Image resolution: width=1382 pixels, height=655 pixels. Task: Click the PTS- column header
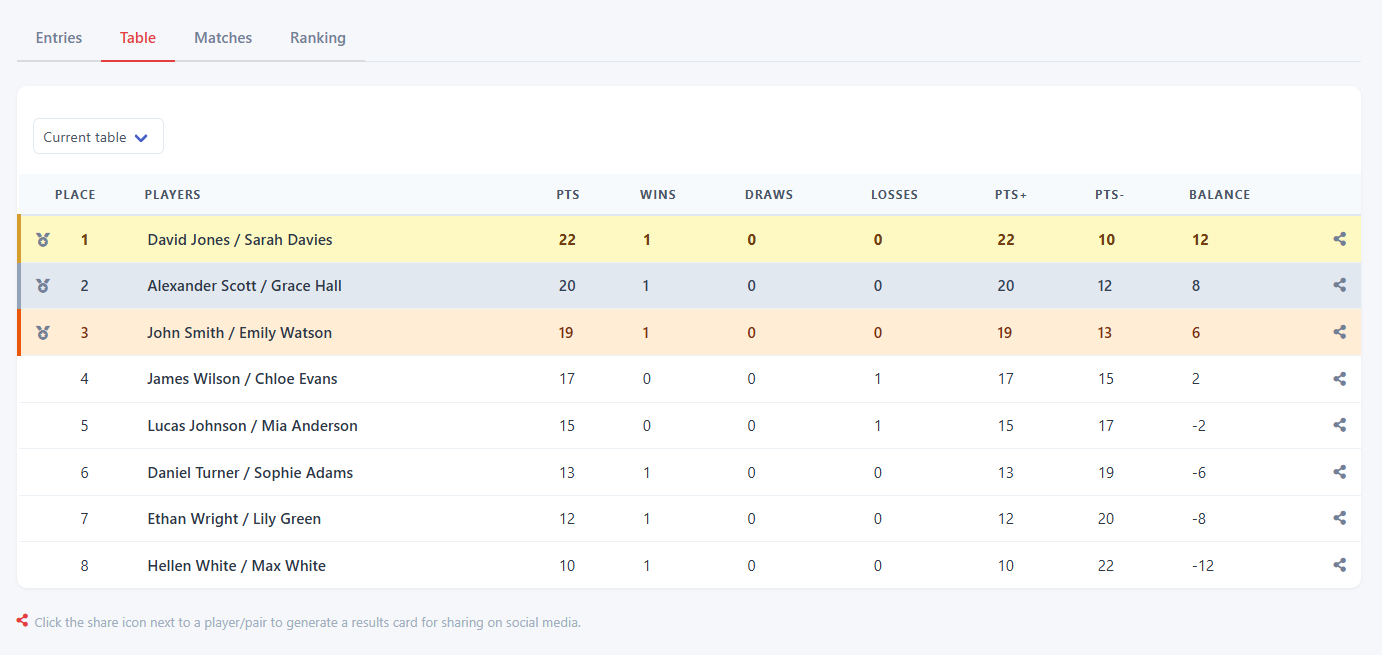point(1110,195)
